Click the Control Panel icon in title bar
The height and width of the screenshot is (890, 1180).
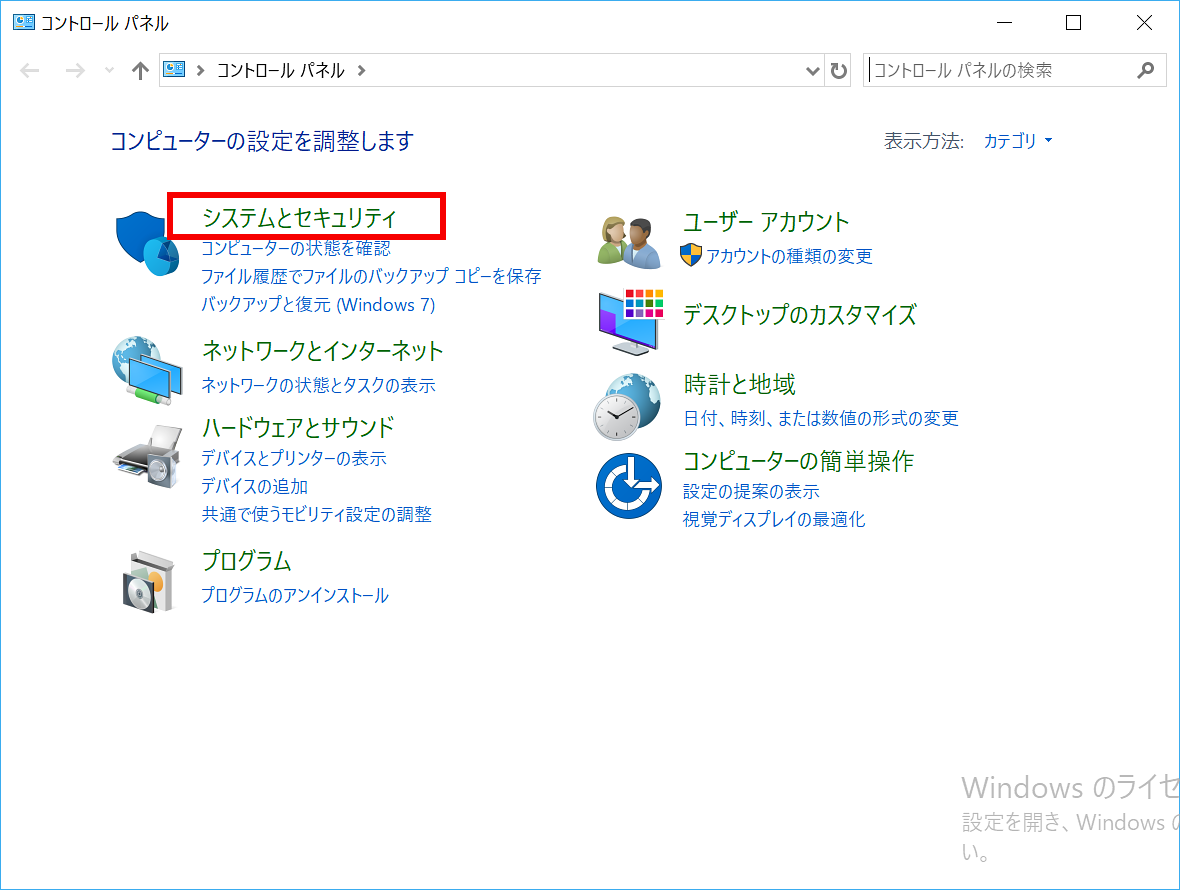(23, 22)
